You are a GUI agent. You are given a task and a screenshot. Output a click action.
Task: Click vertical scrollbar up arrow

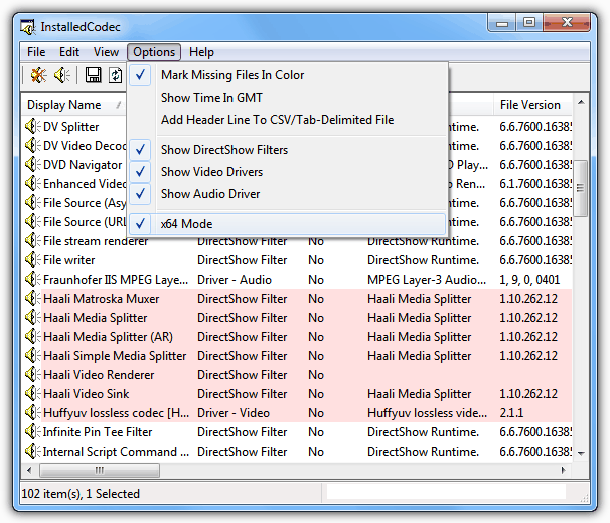tap(581, 102)
